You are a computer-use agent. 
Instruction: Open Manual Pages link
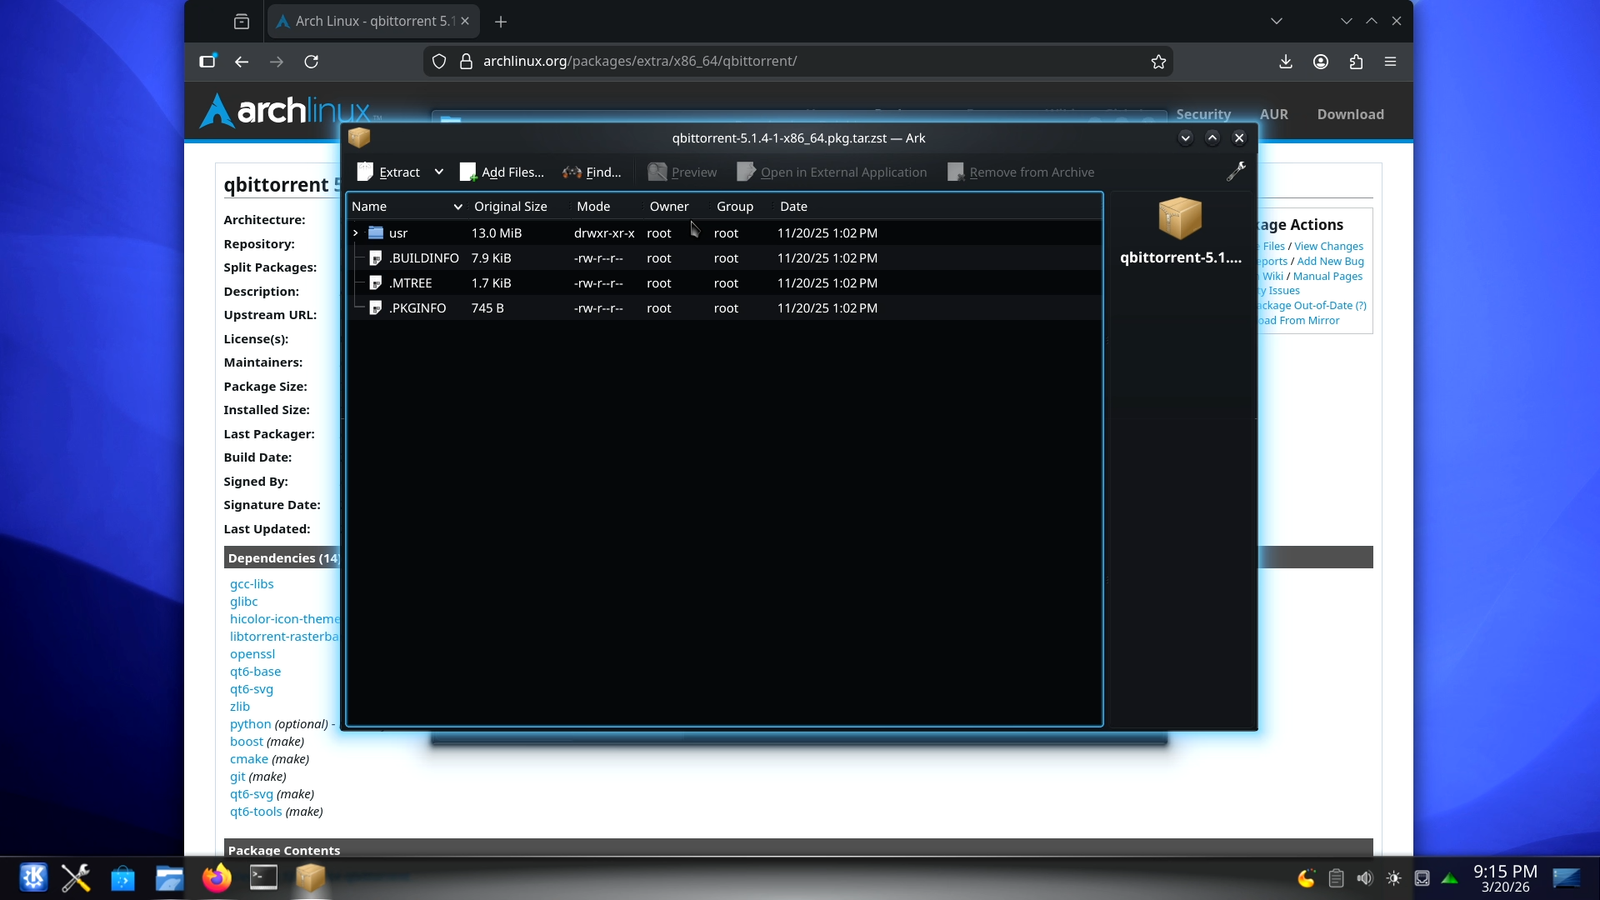coord(1328,276)
